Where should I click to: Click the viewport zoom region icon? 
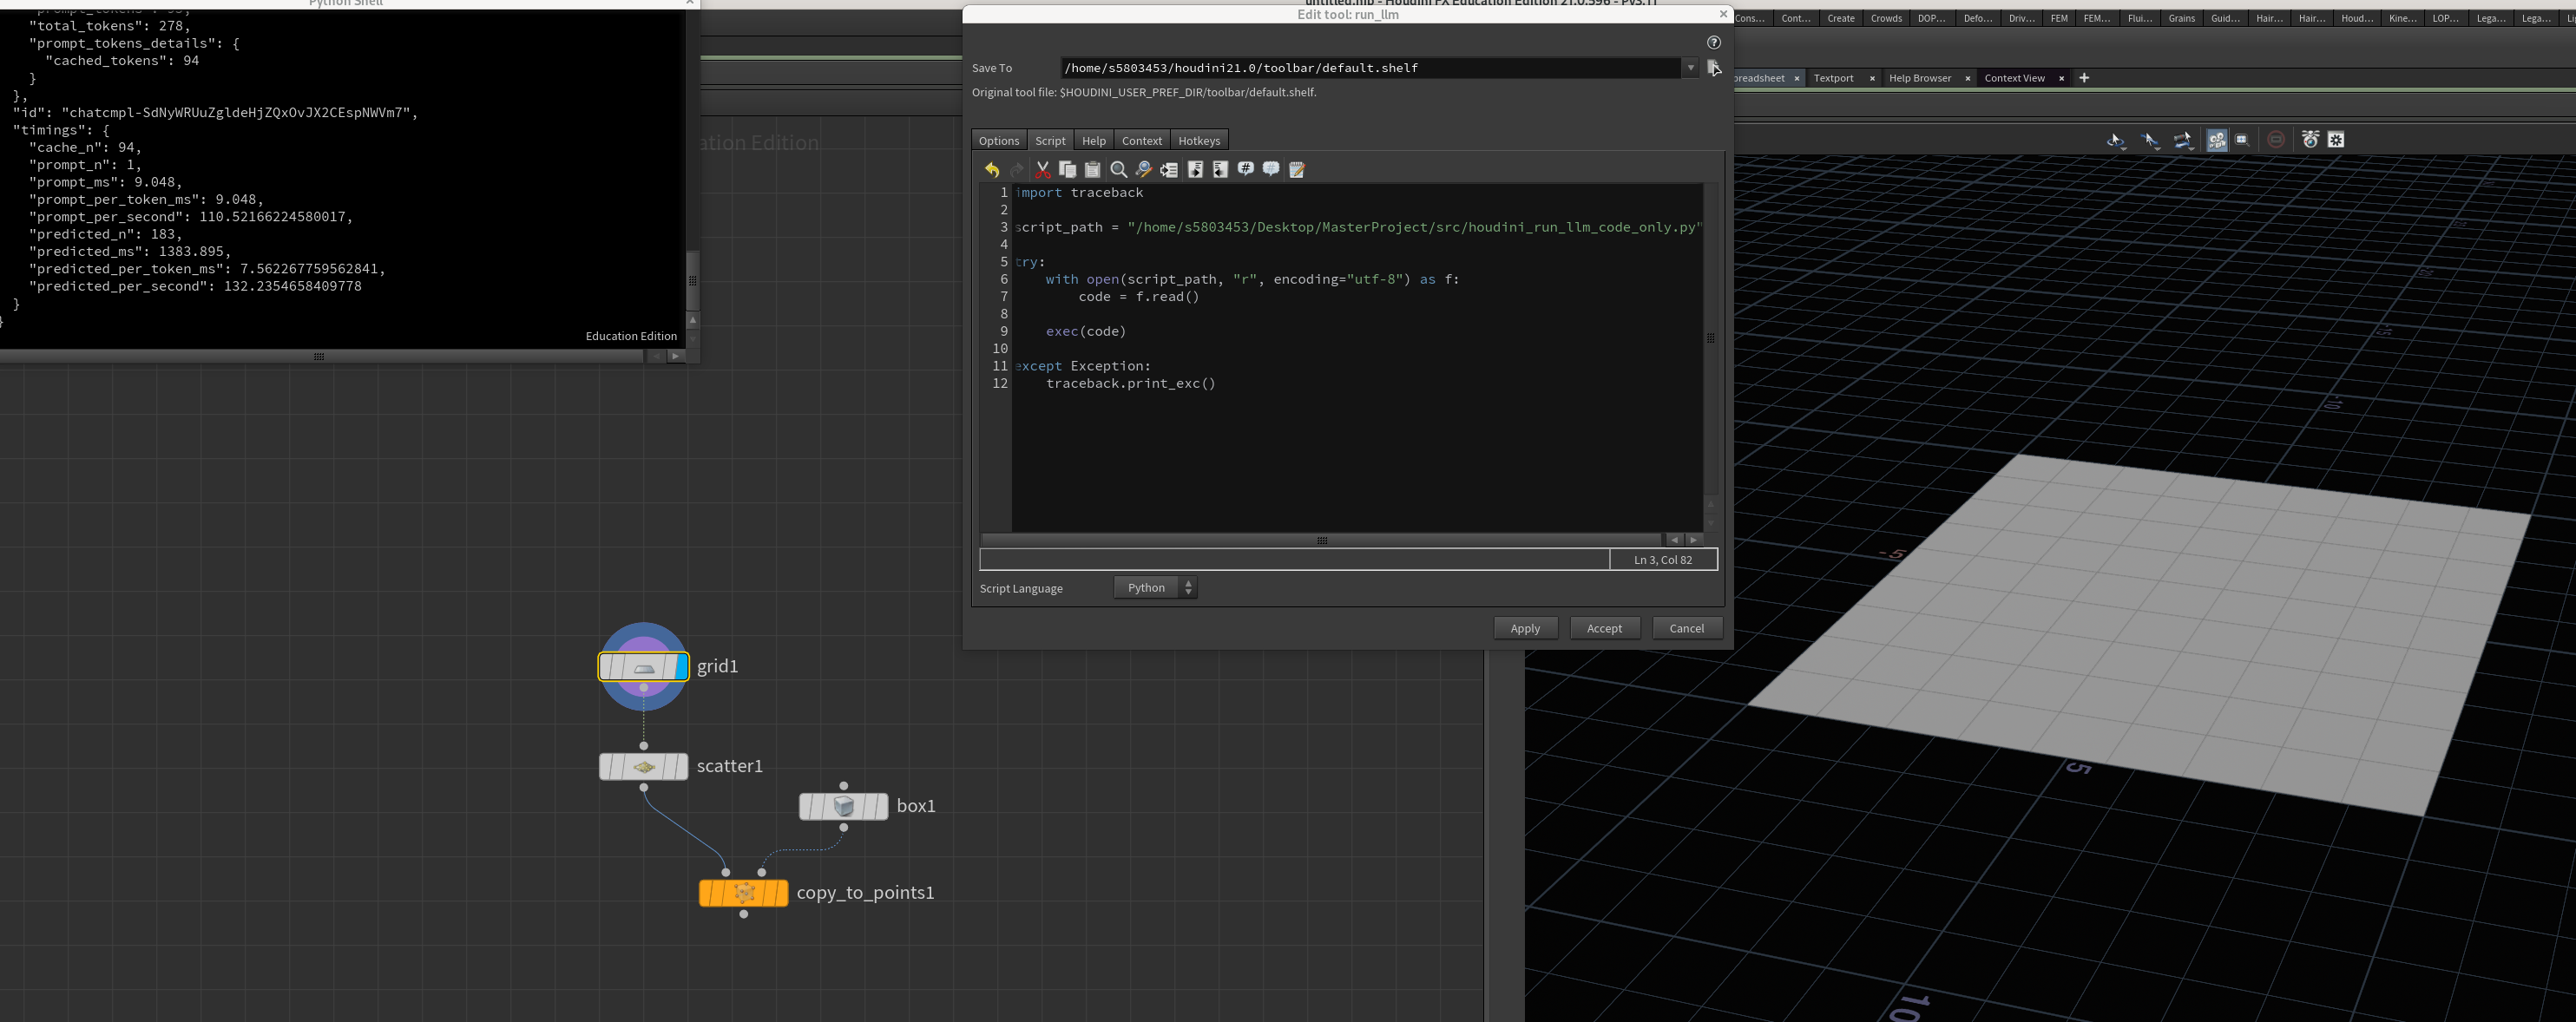2242,140
